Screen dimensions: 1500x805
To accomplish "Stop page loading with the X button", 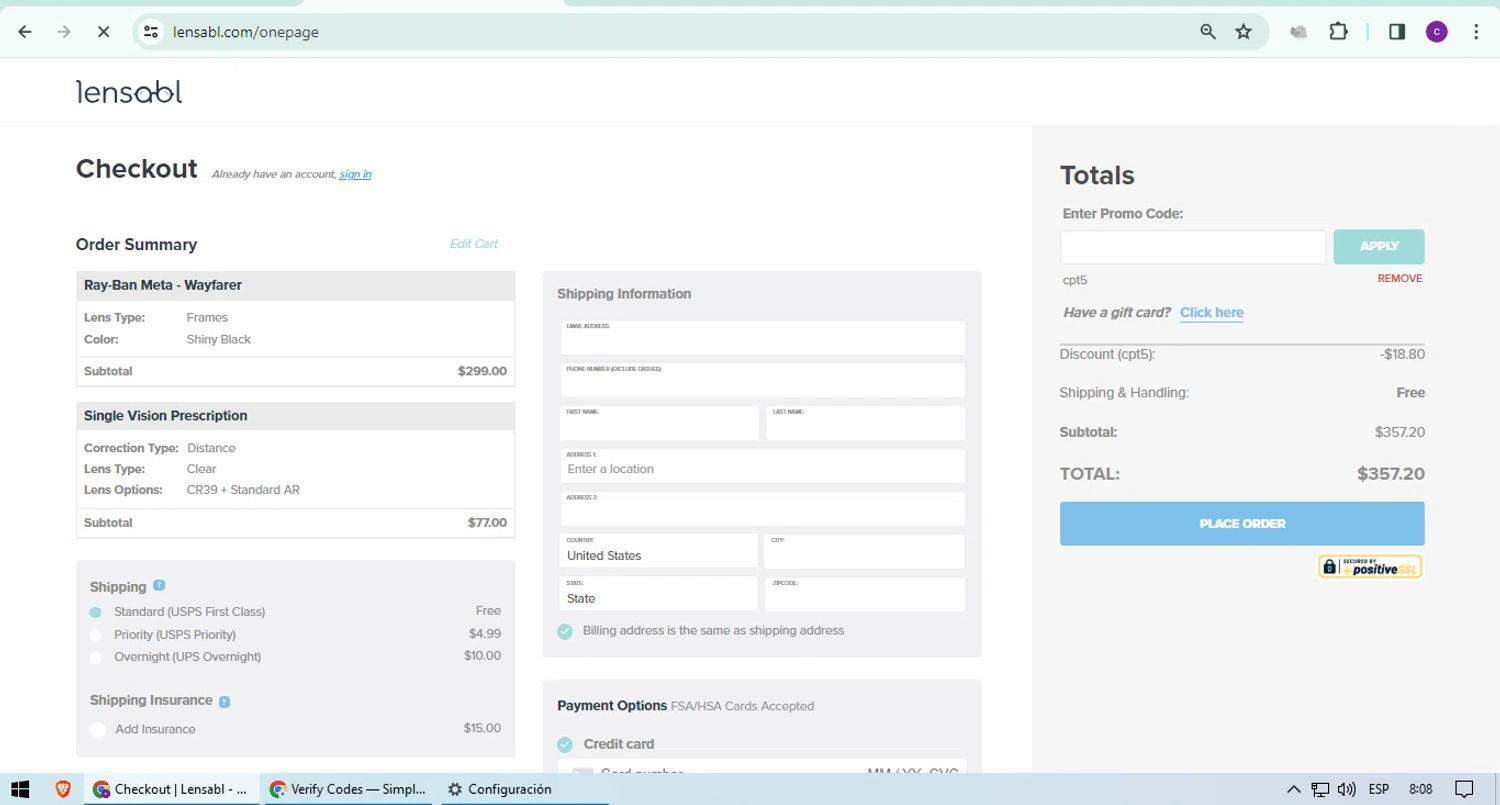I will (103, 32).
